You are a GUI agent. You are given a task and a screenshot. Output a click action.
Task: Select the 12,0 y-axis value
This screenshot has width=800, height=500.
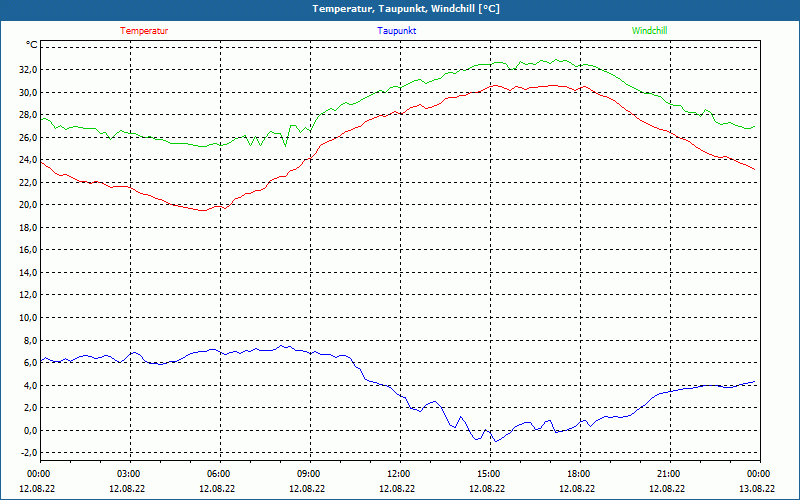[x=29, y=295]
